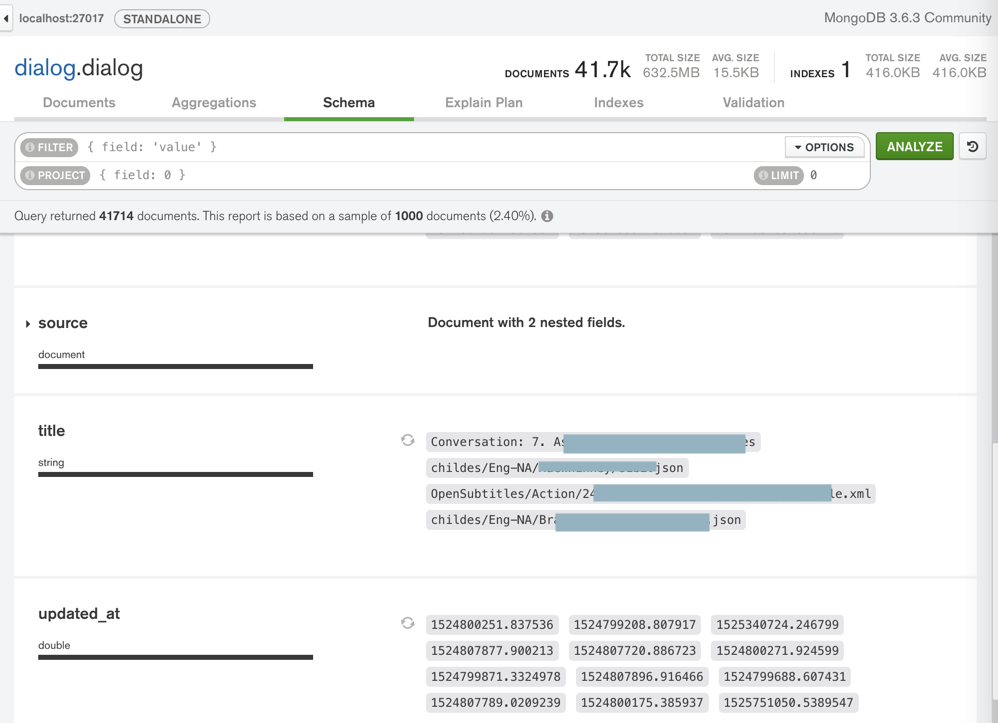Expand the source nested document field
The height and width of the screenshot is (723, 998).
pos(28,324)
